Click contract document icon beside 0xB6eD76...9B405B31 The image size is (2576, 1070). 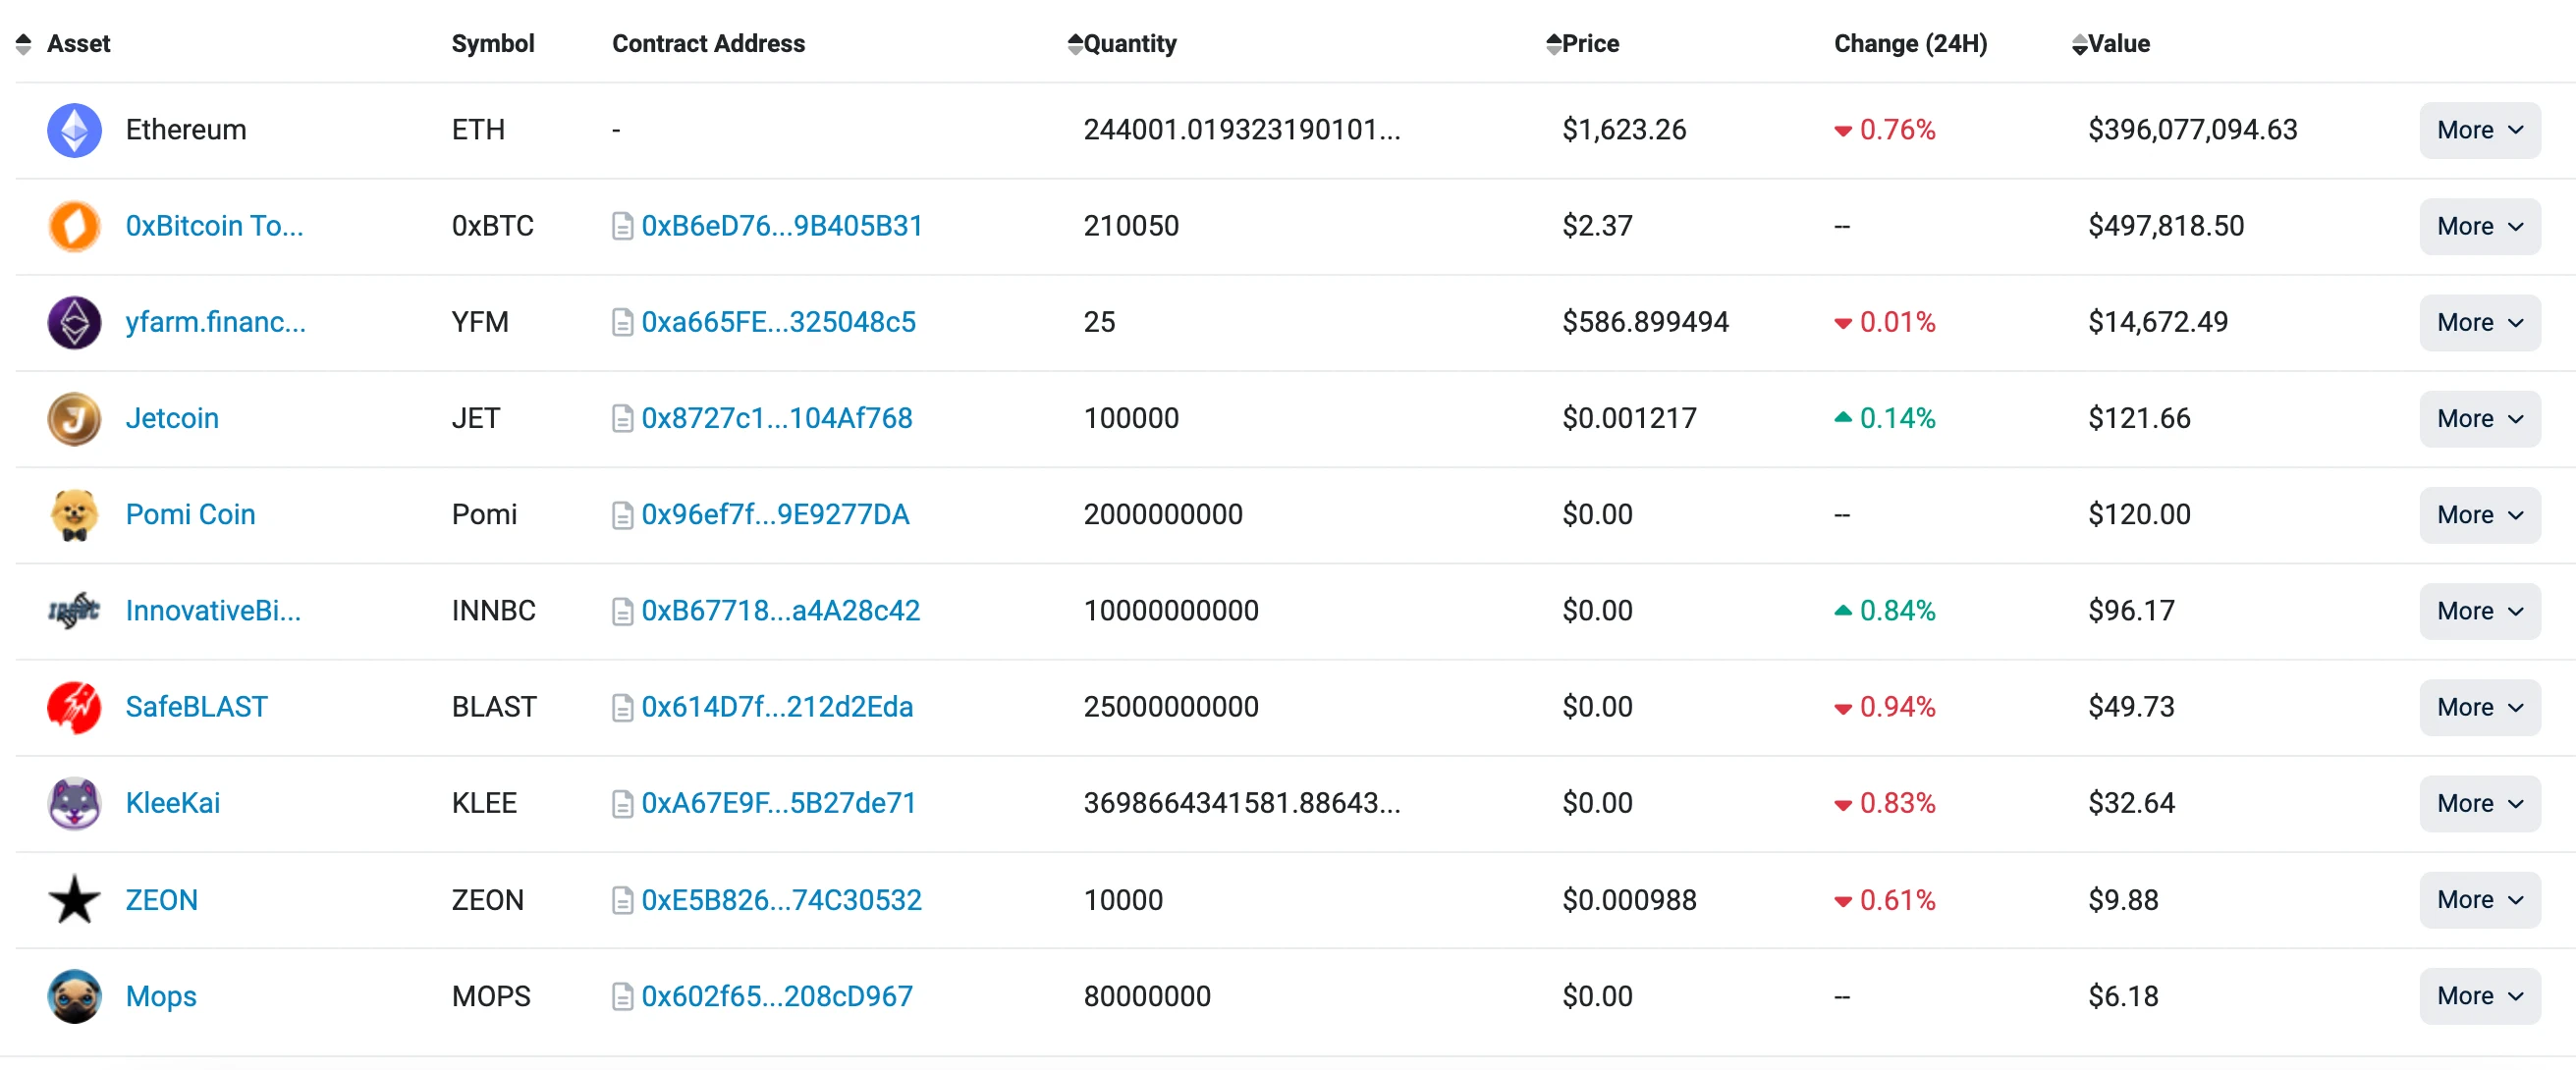[x=622, y=227]
